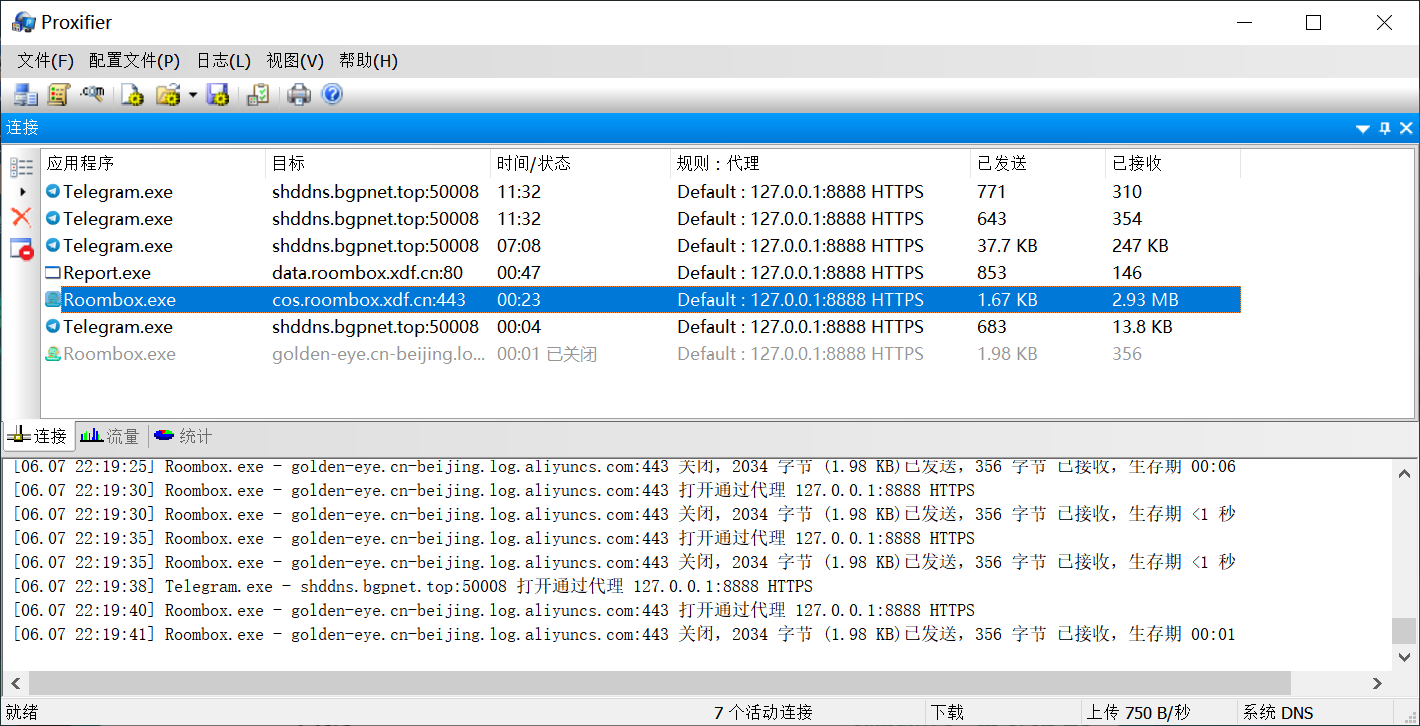Switch to the 统计 tab
Screen dimensions: 1420x726
pos(183,436)
